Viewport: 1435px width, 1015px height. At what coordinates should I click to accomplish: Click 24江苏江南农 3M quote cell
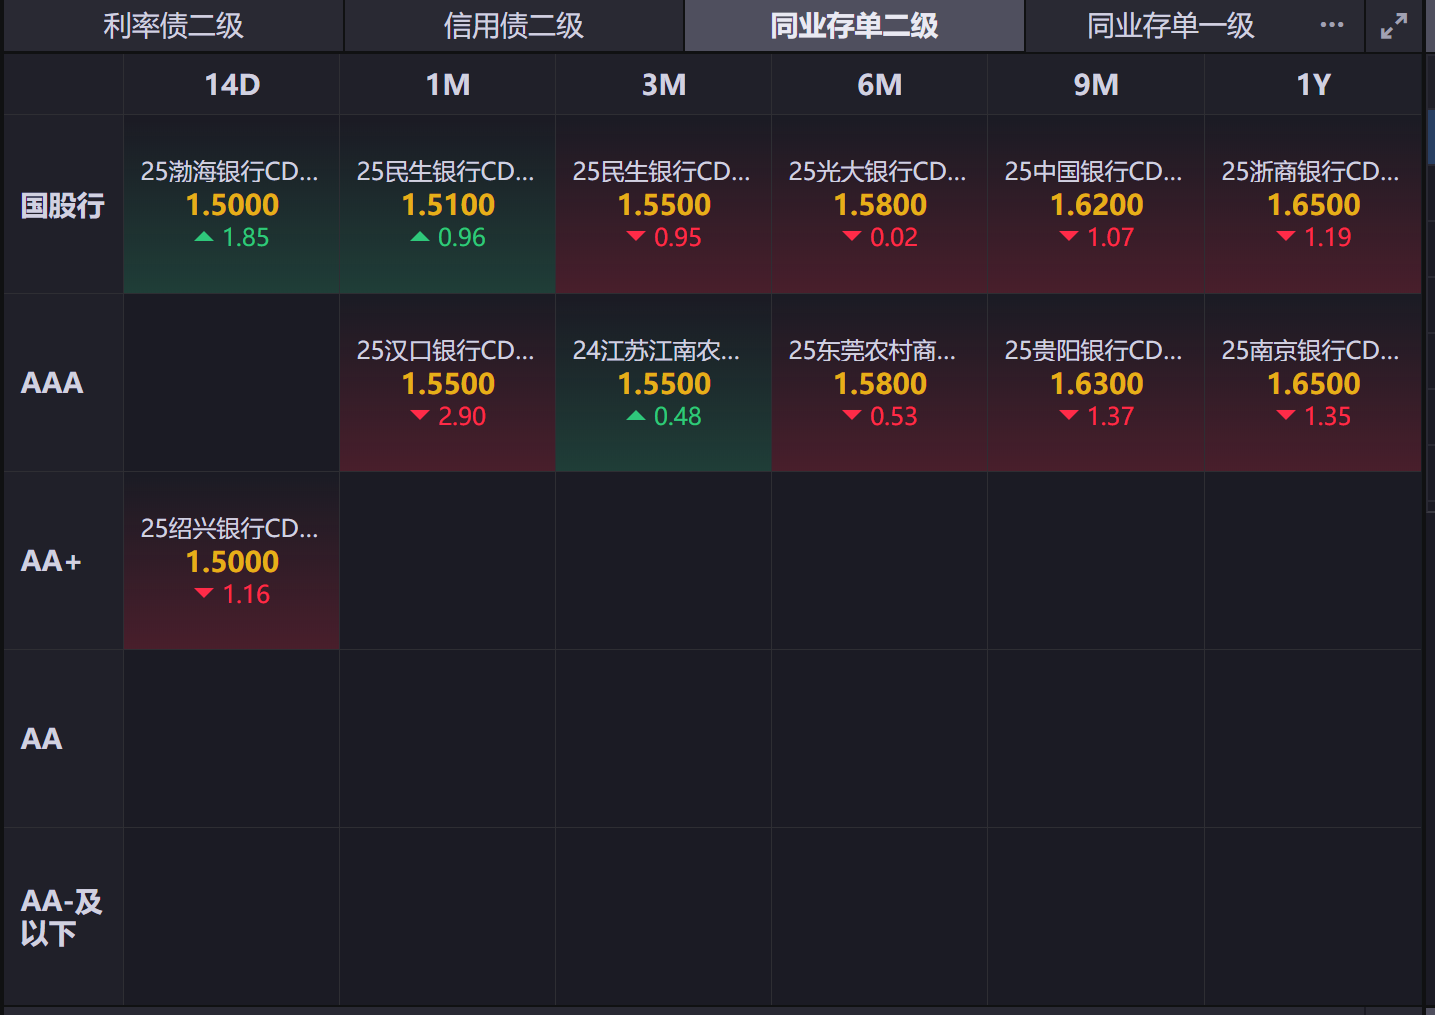[x=663, y=383]
